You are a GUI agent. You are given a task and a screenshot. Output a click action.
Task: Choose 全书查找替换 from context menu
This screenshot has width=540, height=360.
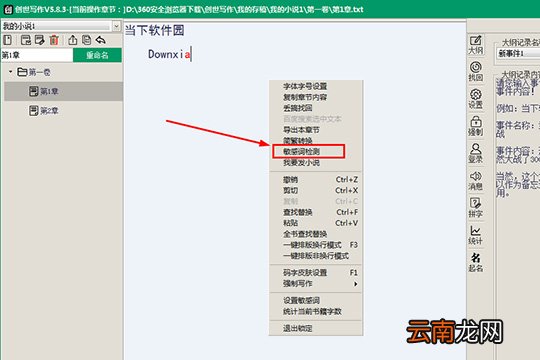point(315,234)
